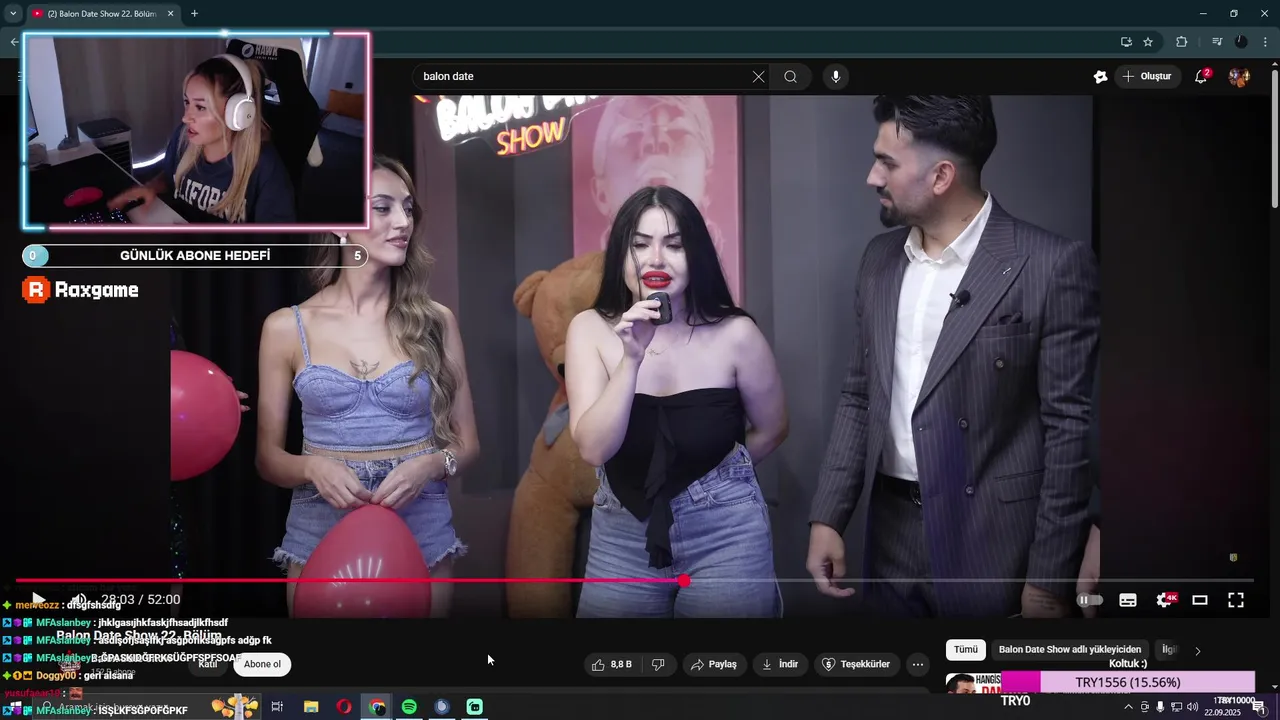Open the tab search dropdown arrow
Screen dimensions: 1280x720
13,13
